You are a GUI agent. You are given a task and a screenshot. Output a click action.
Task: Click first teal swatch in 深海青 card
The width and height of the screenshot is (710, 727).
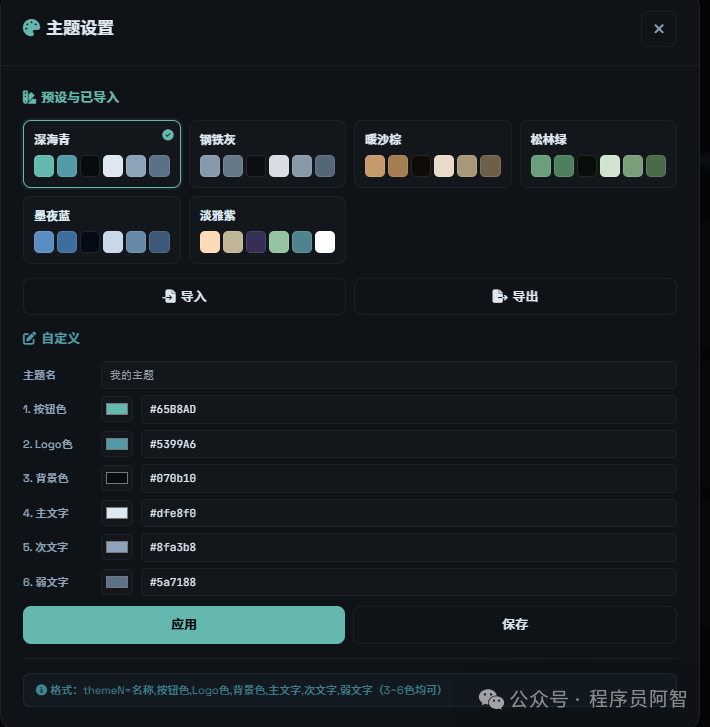[x=44, y=166]
